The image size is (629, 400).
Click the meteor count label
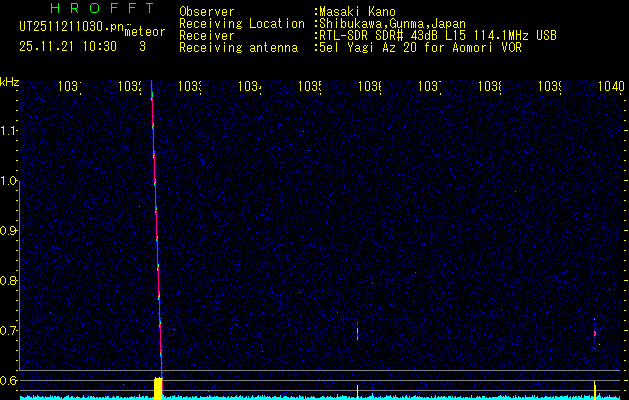144,32
